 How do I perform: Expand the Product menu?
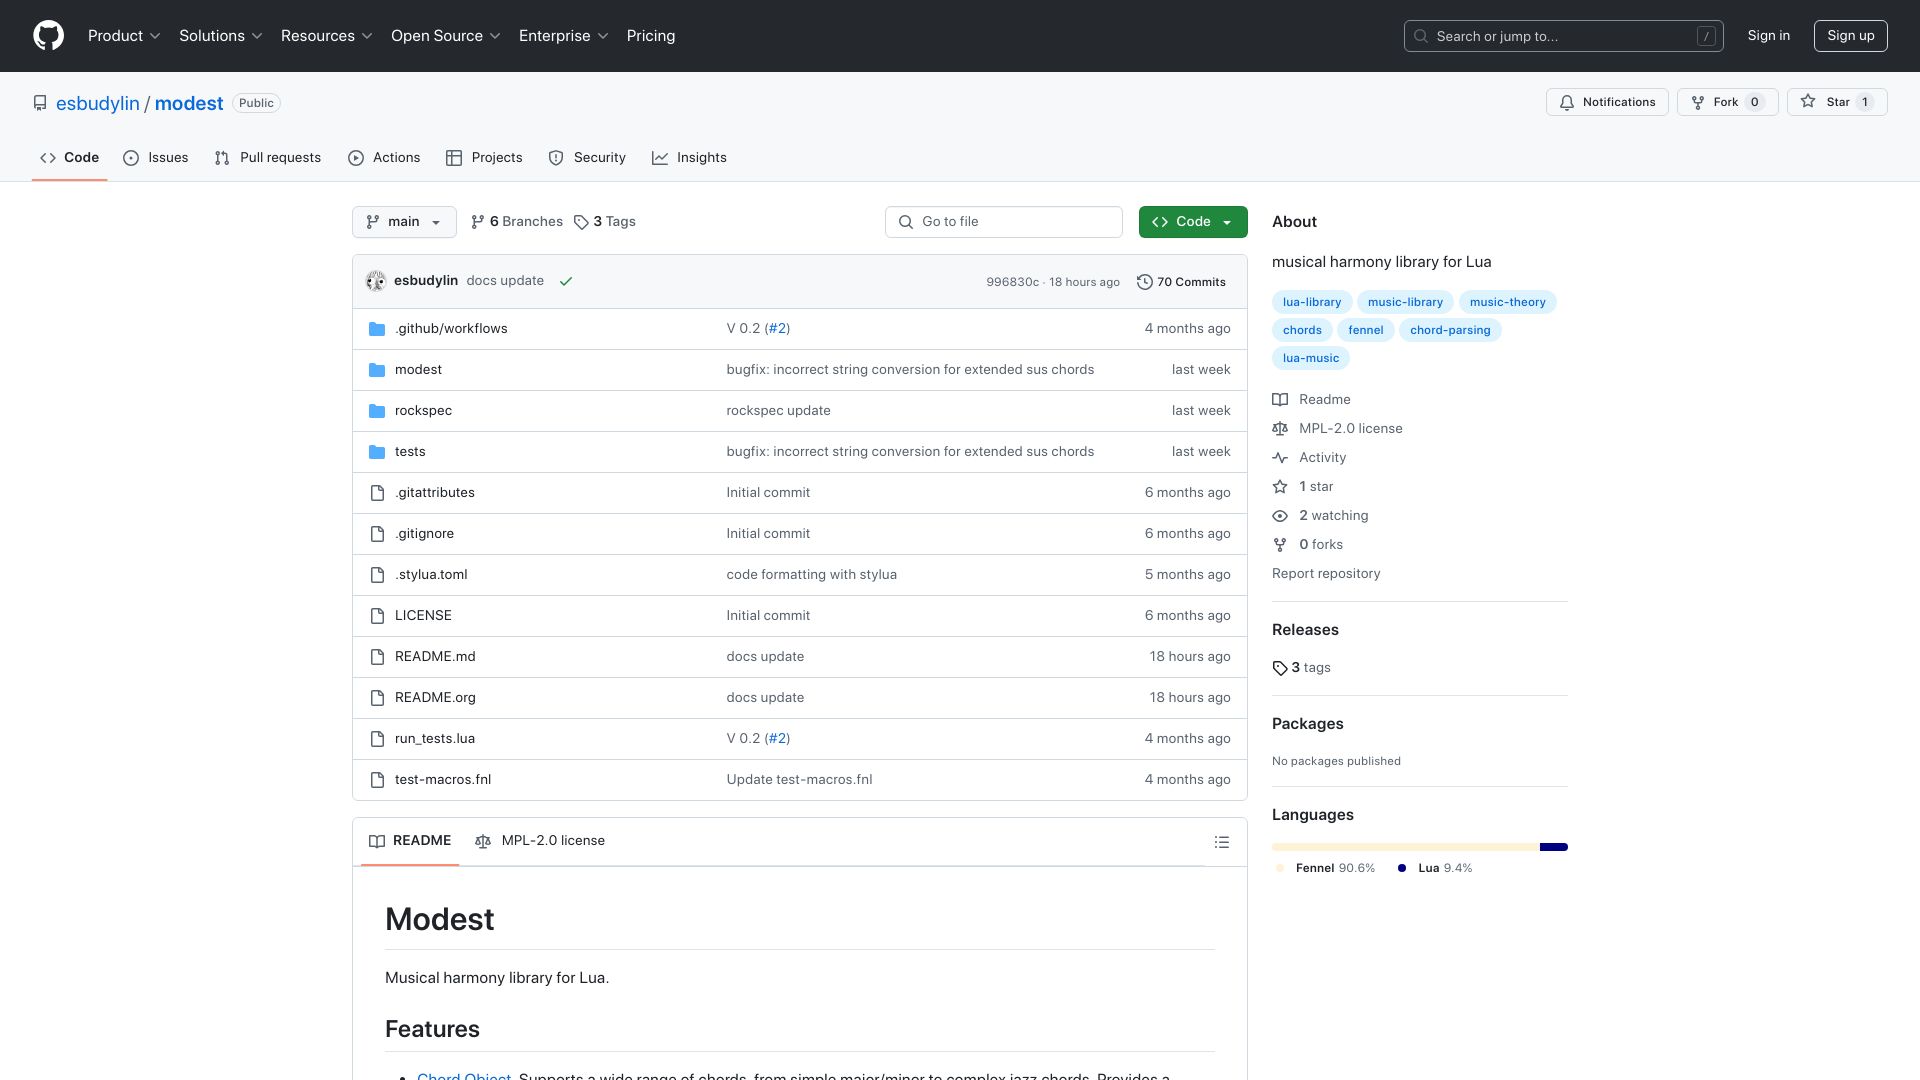[124, 36]
